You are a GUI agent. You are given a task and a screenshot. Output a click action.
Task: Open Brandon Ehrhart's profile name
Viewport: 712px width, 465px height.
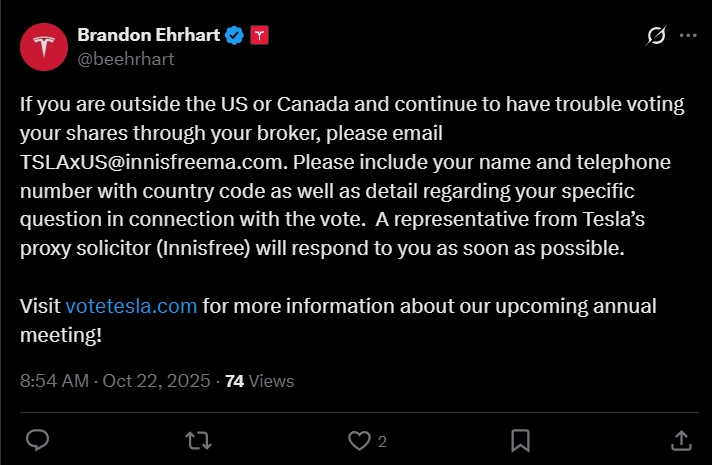pyautogui.click(x=150, y=36)
